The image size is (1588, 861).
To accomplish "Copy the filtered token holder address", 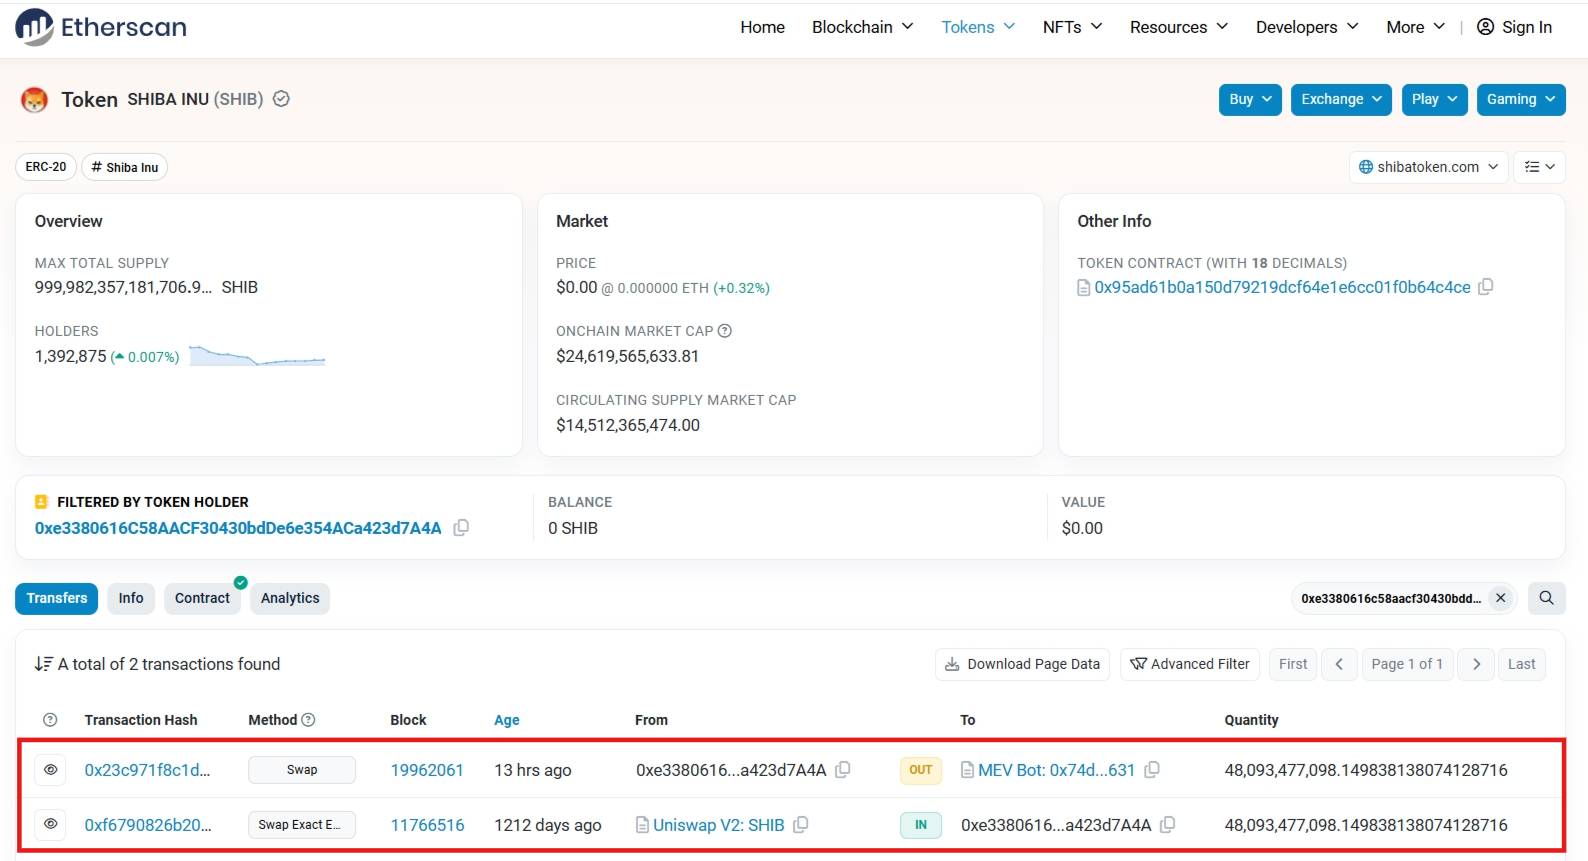I will [x=461, y=528].
